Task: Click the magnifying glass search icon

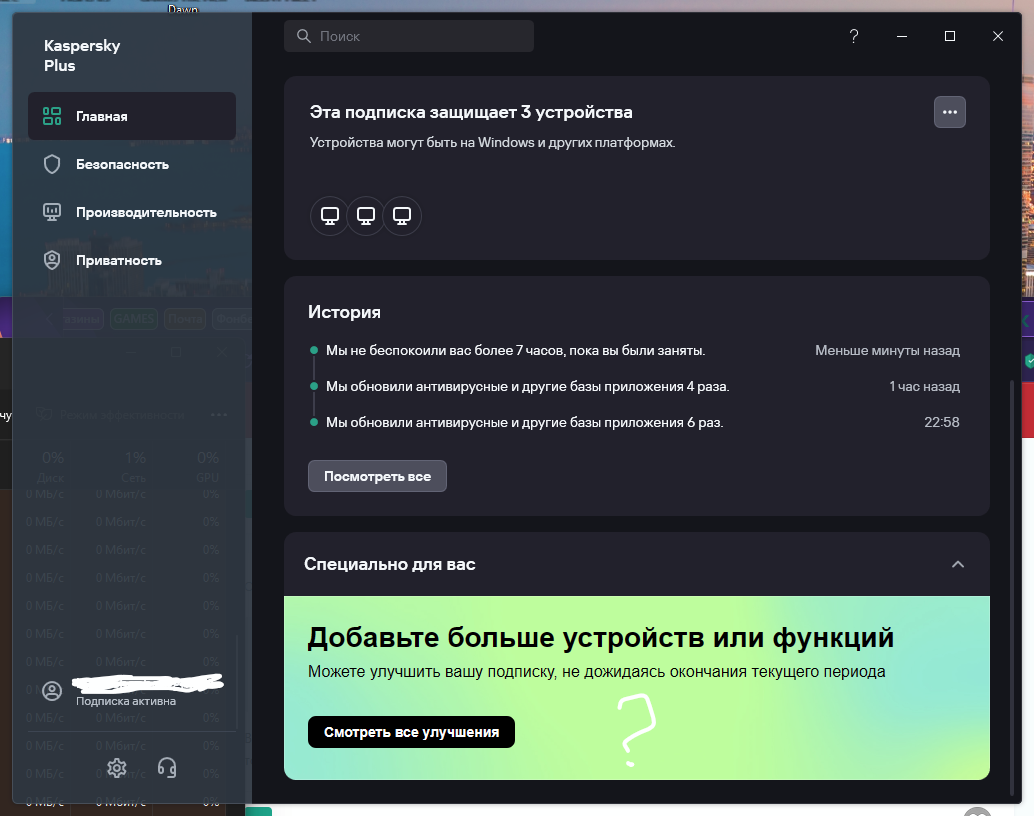Action: (304, 36)
